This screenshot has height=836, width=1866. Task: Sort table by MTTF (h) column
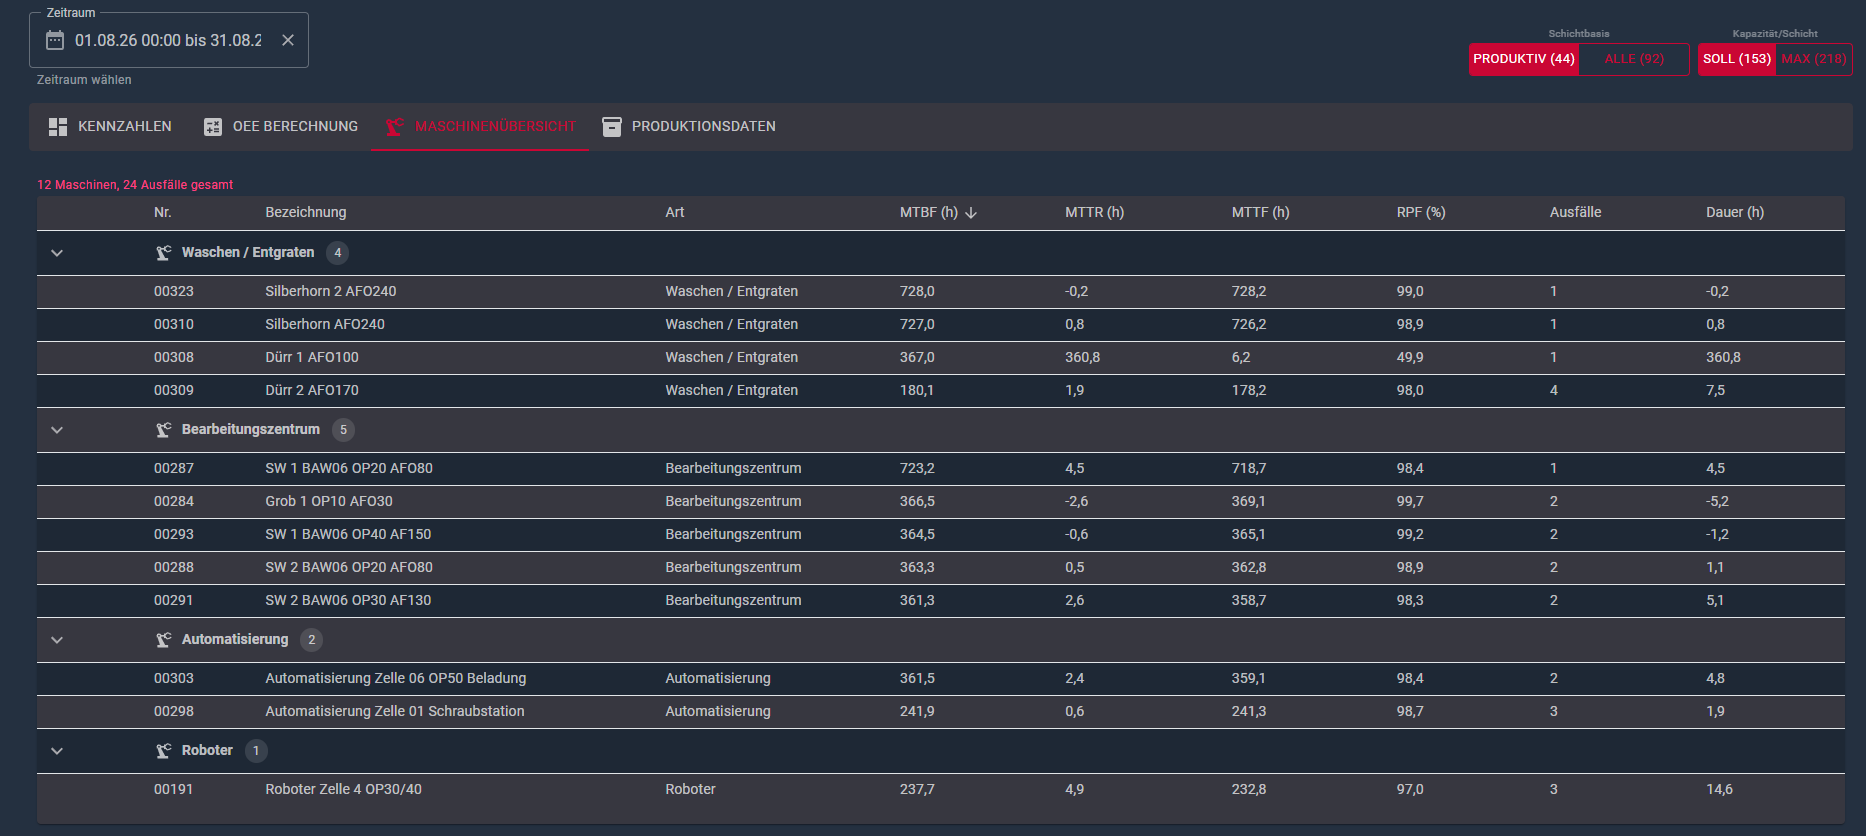pos(1260,212)
